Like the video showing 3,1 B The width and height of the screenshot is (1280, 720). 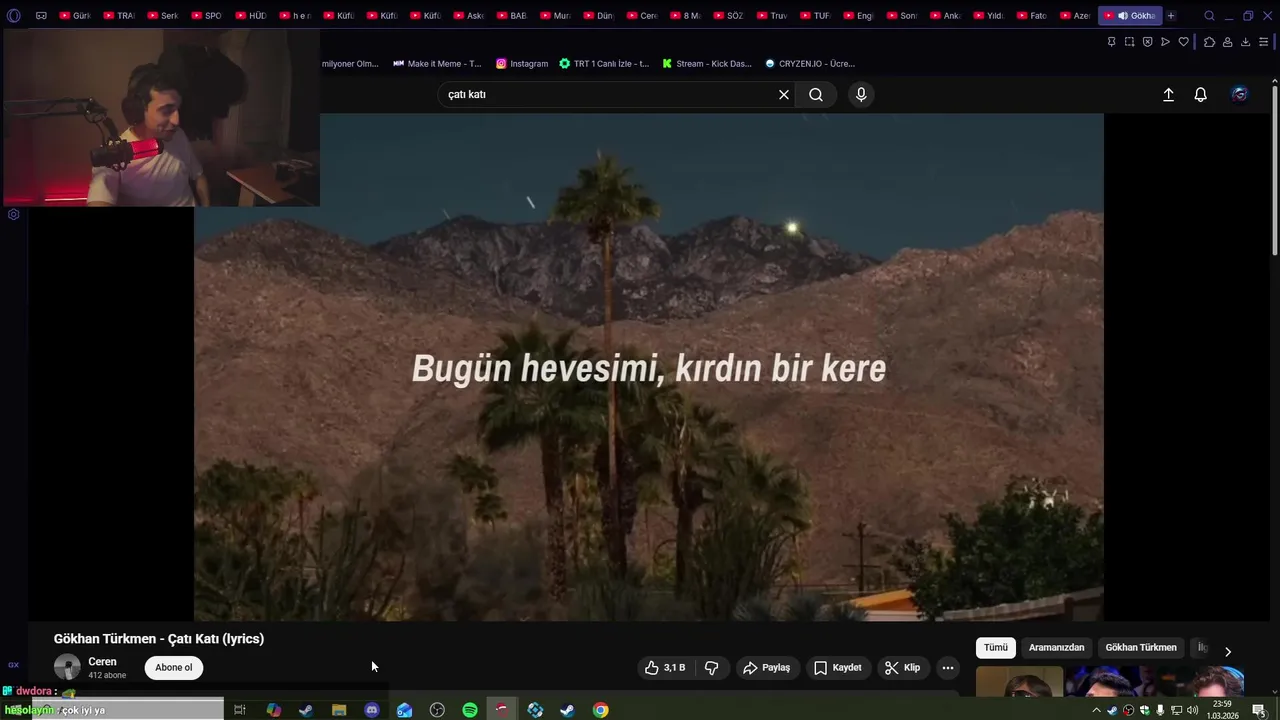665,668
